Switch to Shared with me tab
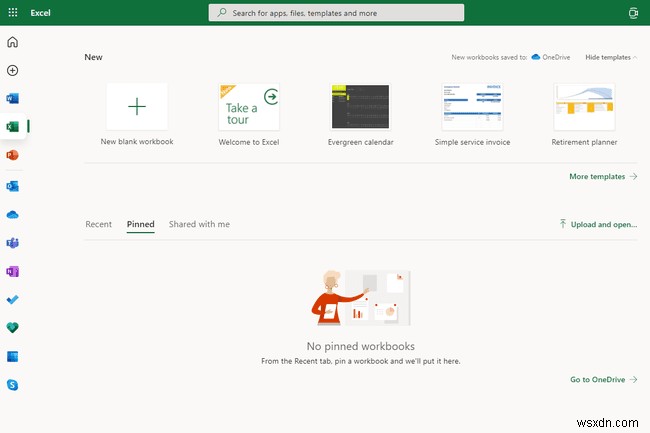Screen dimensions: 650x433 coord(199,224)
